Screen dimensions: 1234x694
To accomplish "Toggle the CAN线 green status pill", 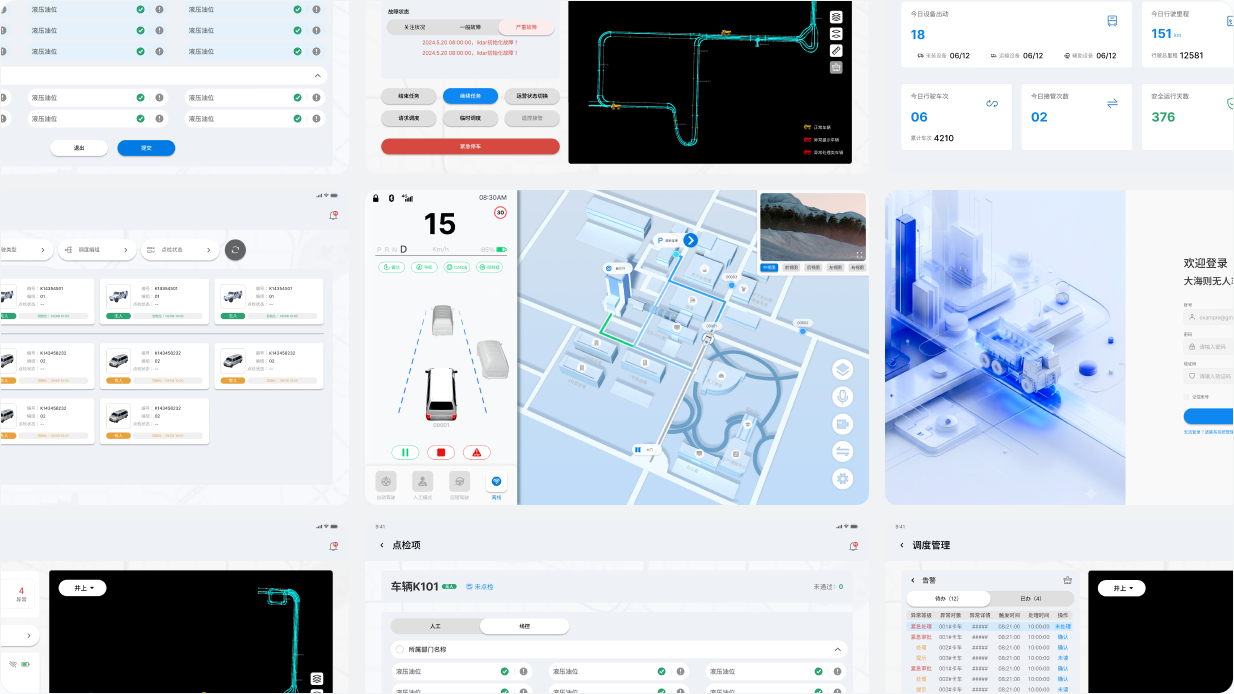I will point(456,267).
